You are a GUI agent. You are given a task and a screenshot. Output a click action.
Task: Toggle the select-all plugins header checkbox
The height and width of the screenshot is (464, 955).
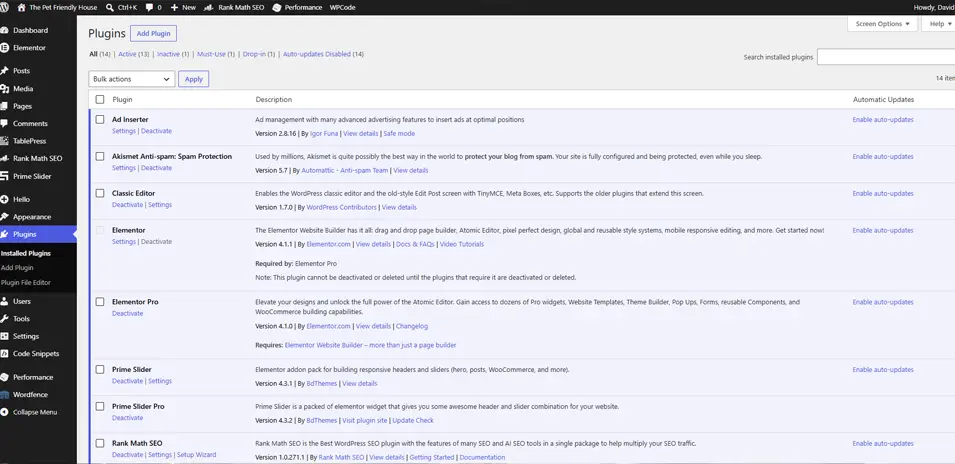click(x=100, y=99)
